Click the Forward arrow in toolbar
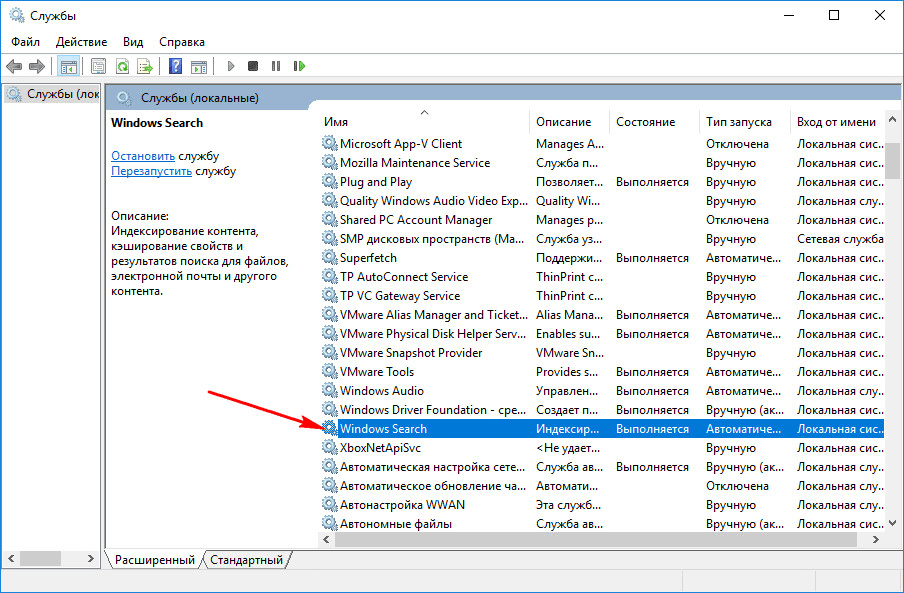 coord(37,66)
